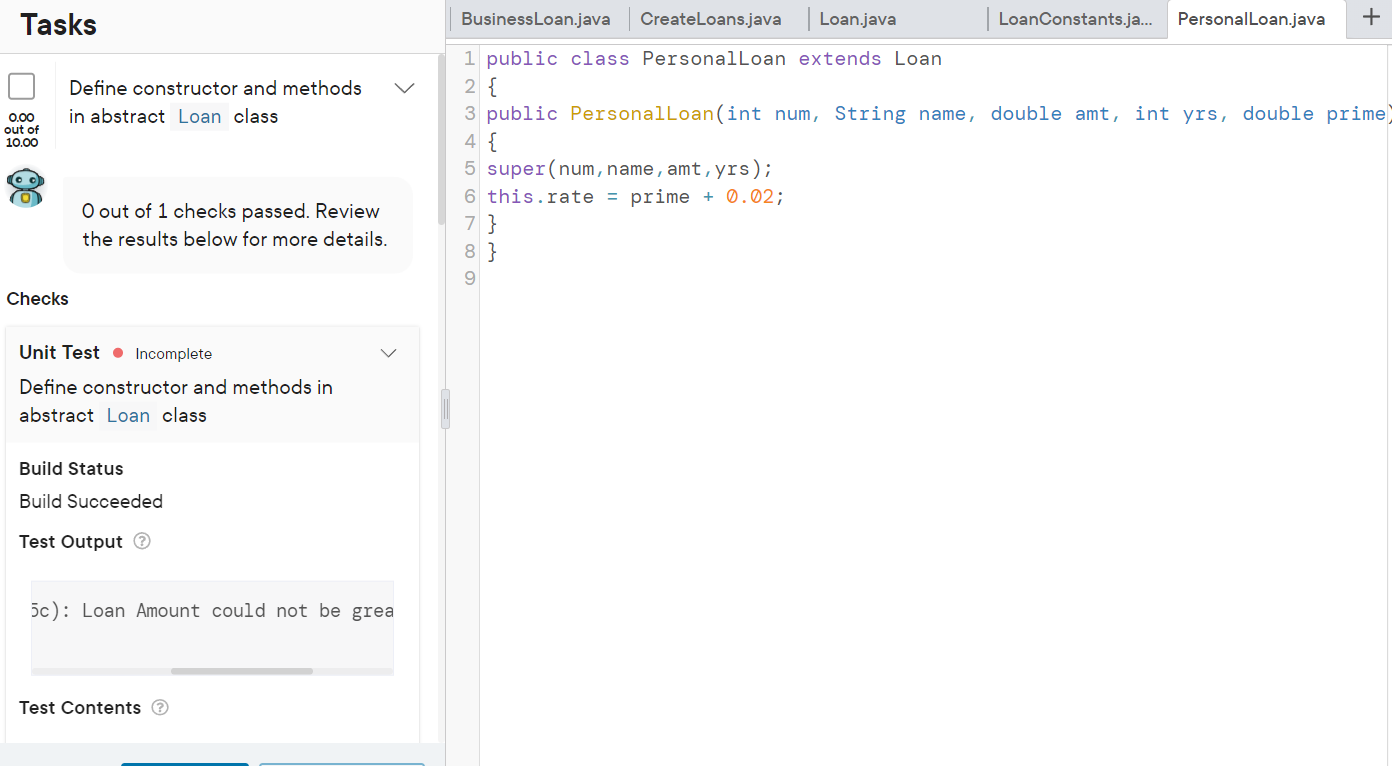Click the 'Unit Test' heading
The height and width of the screenshot is (766, 1392).
click(60, 352)
